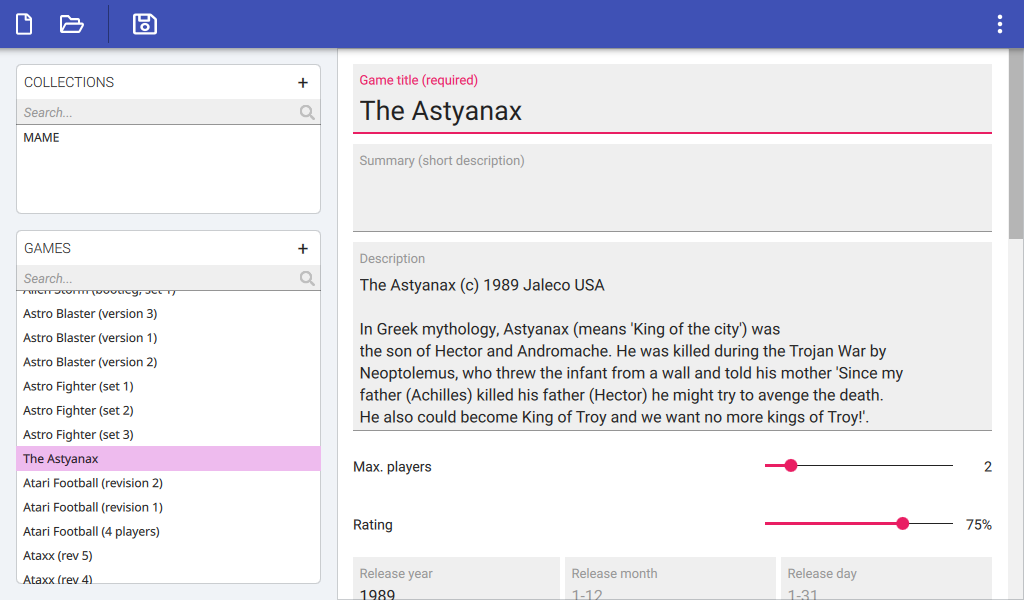Select Astro Blaster (version 2)
This screenshot has height=600, width=1024.
click(168, 362)
